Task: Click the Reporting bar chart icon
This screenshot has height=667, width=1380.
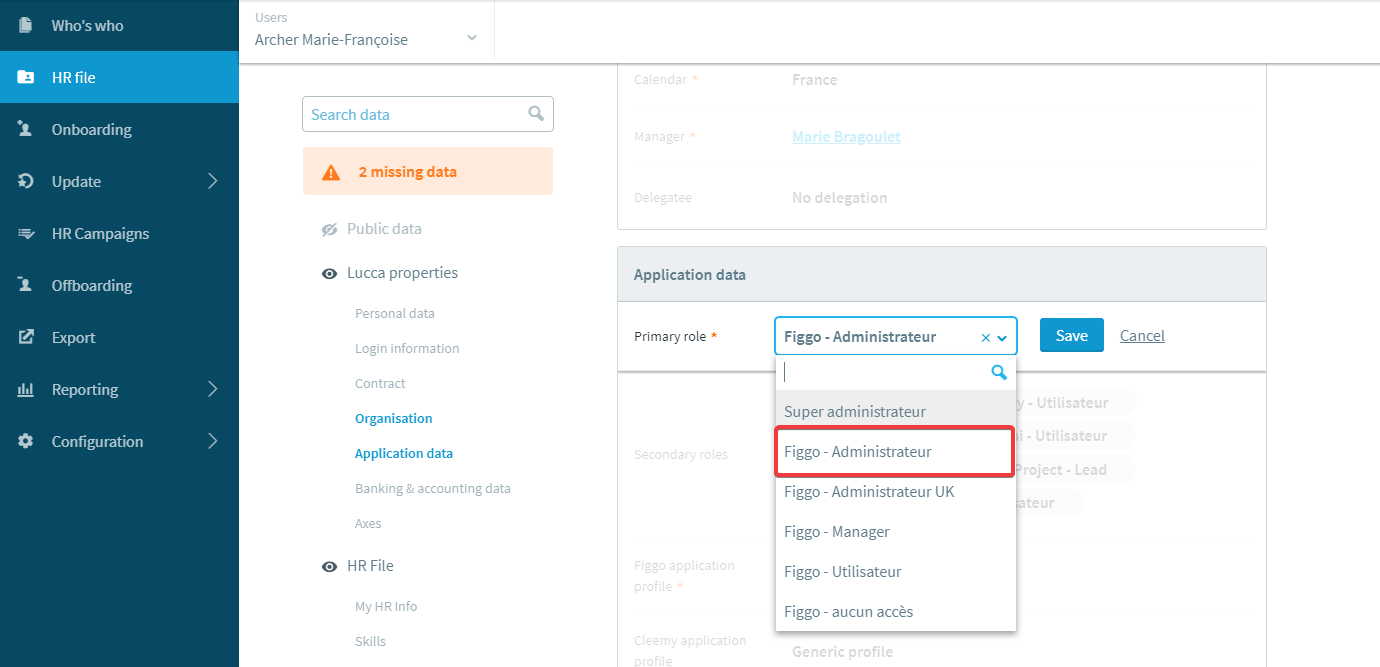Action: click(26, 389)
